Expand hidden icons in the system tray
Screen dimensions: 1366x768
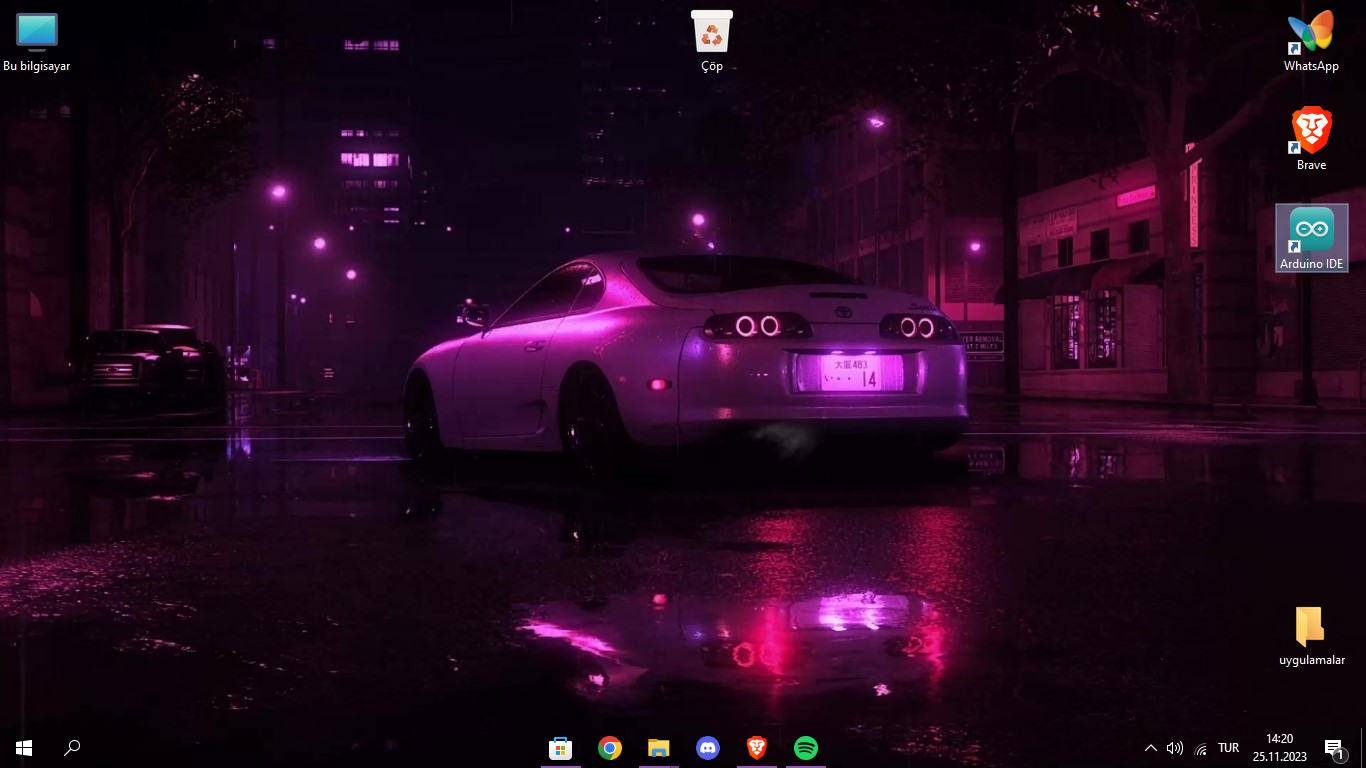pos(1150,747)
